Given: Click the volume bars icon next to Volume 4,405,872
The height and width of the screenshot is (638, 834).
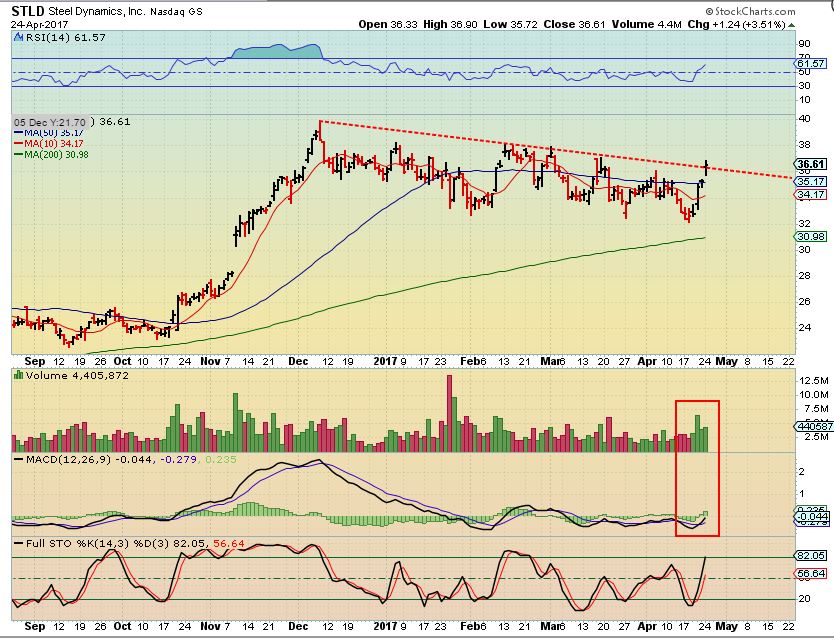Looking at the screenshot, I should (x=19, y=375).
